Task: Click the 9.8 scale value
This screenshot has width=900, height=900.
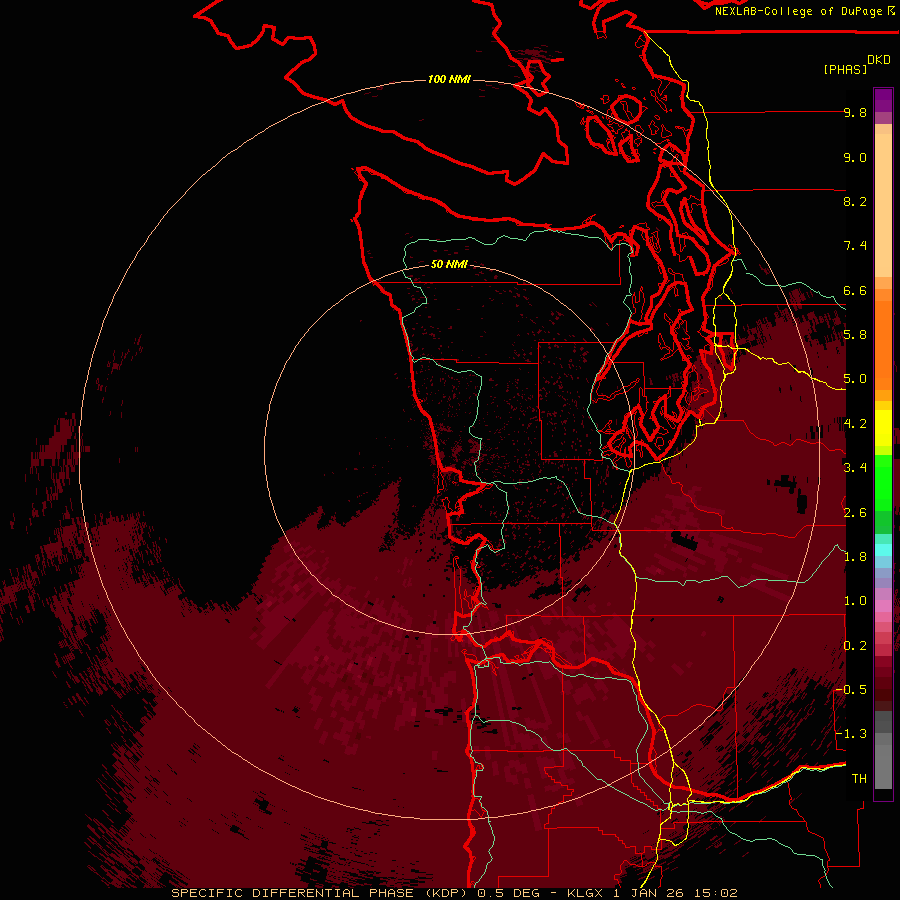Action: [x=855, y=112]
